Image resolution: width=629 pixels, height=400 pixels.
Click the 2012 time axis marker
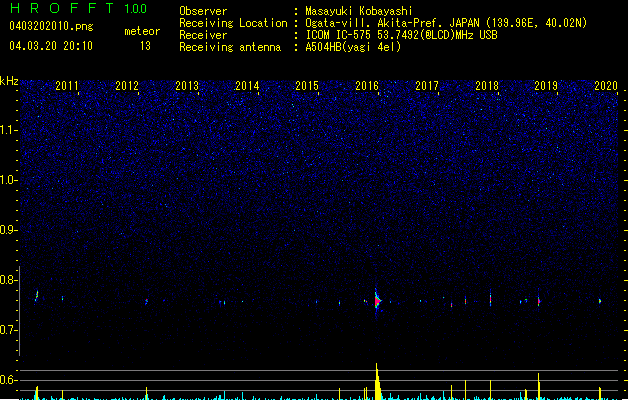pos(127,86)
